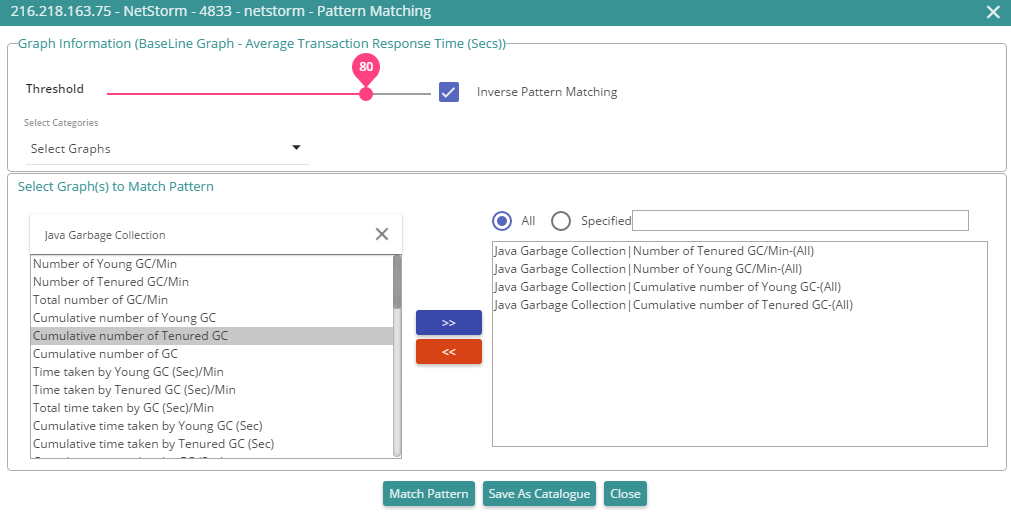Select Cumulative time taken by Young GC (Sec)
This screenshot has height=513, width=1011.
point(212,426)
